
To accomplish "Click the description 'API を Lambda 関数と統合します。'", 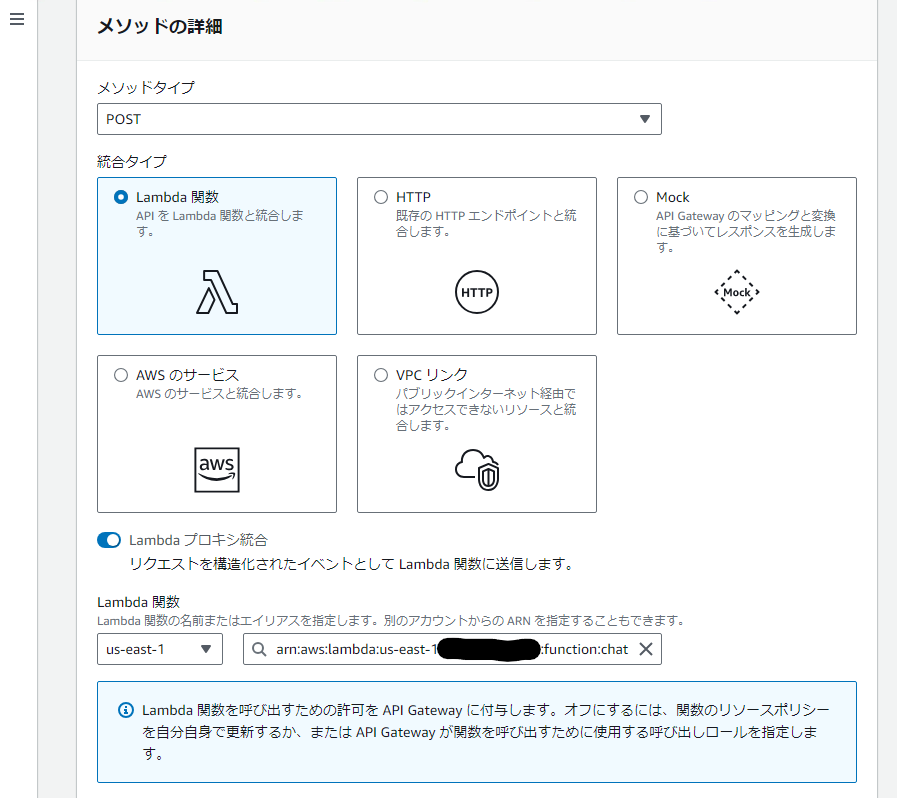I will (220, 223).
